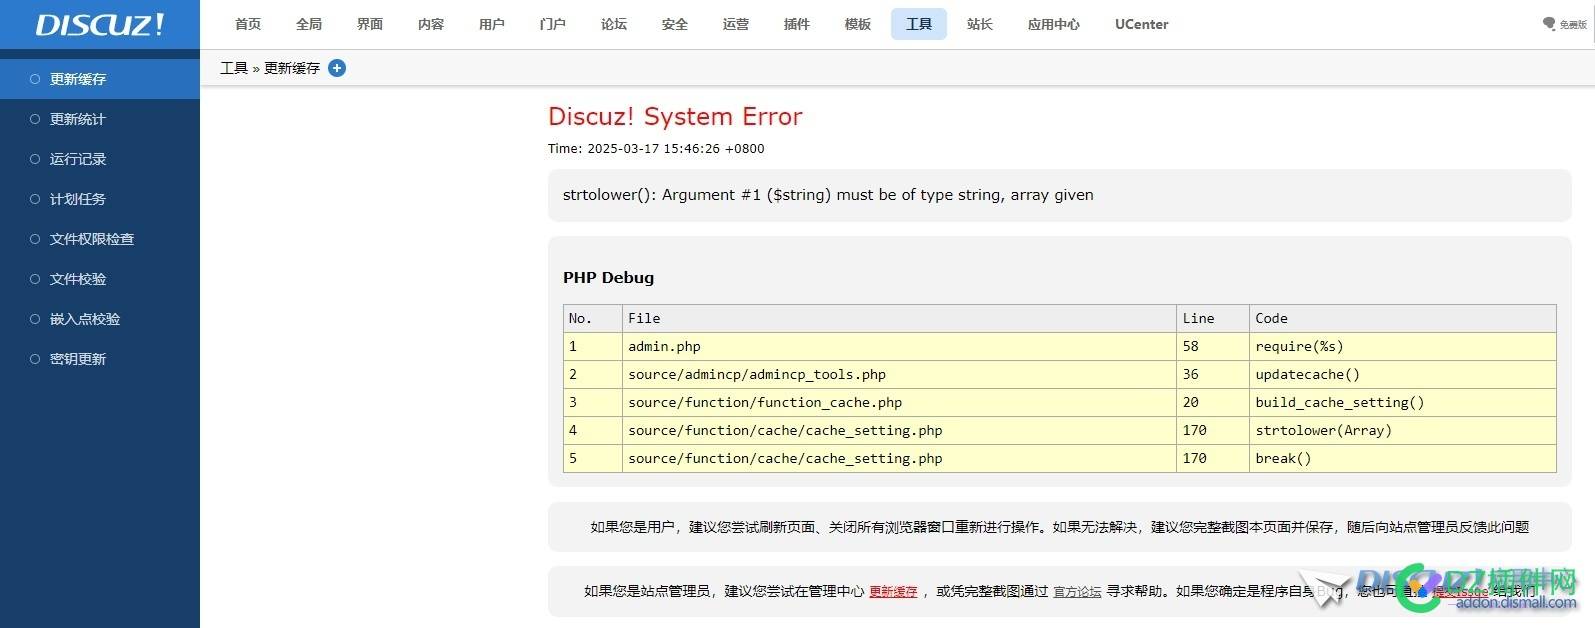Switch to the 首页 top menu
The image size is (1595, 628).
(x=248, y=24)
